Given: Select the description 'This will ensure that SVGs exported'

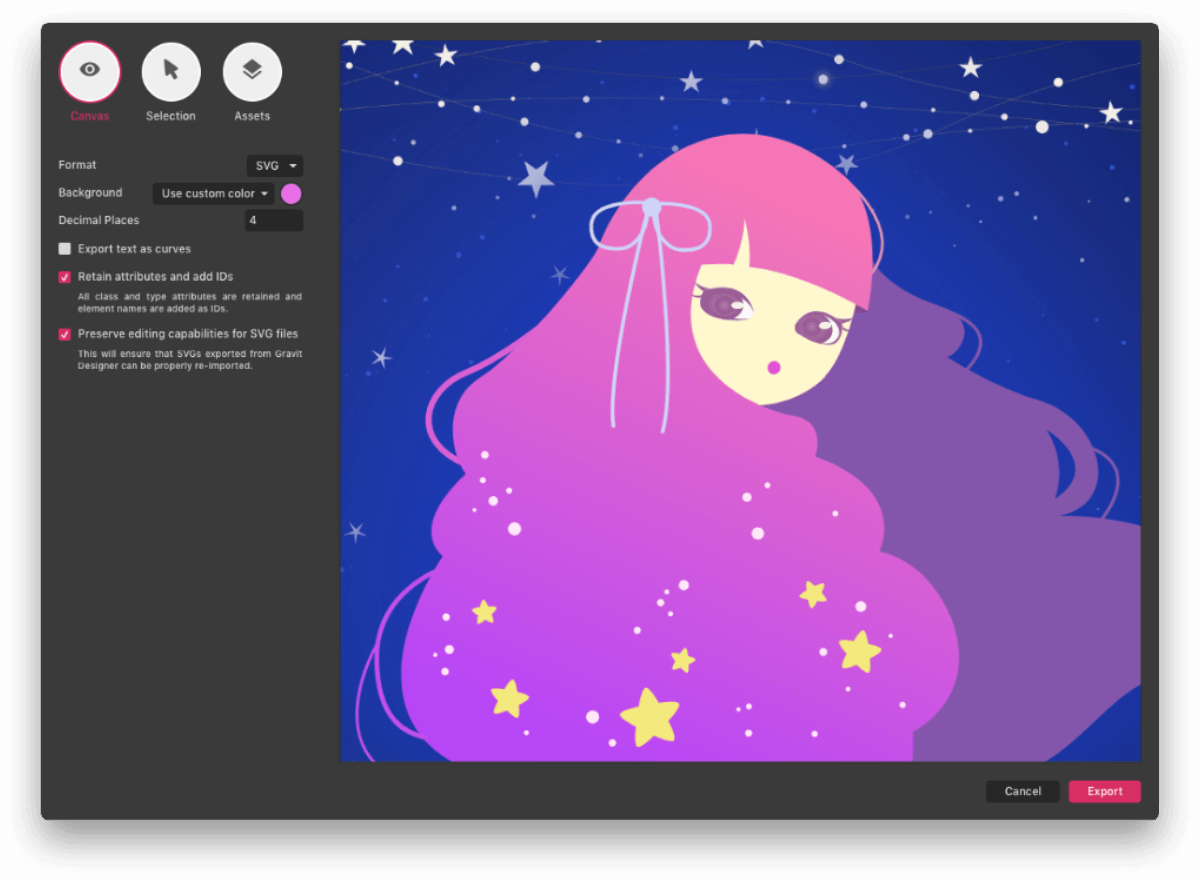Looking at the screenshot, I should point(190,360).
